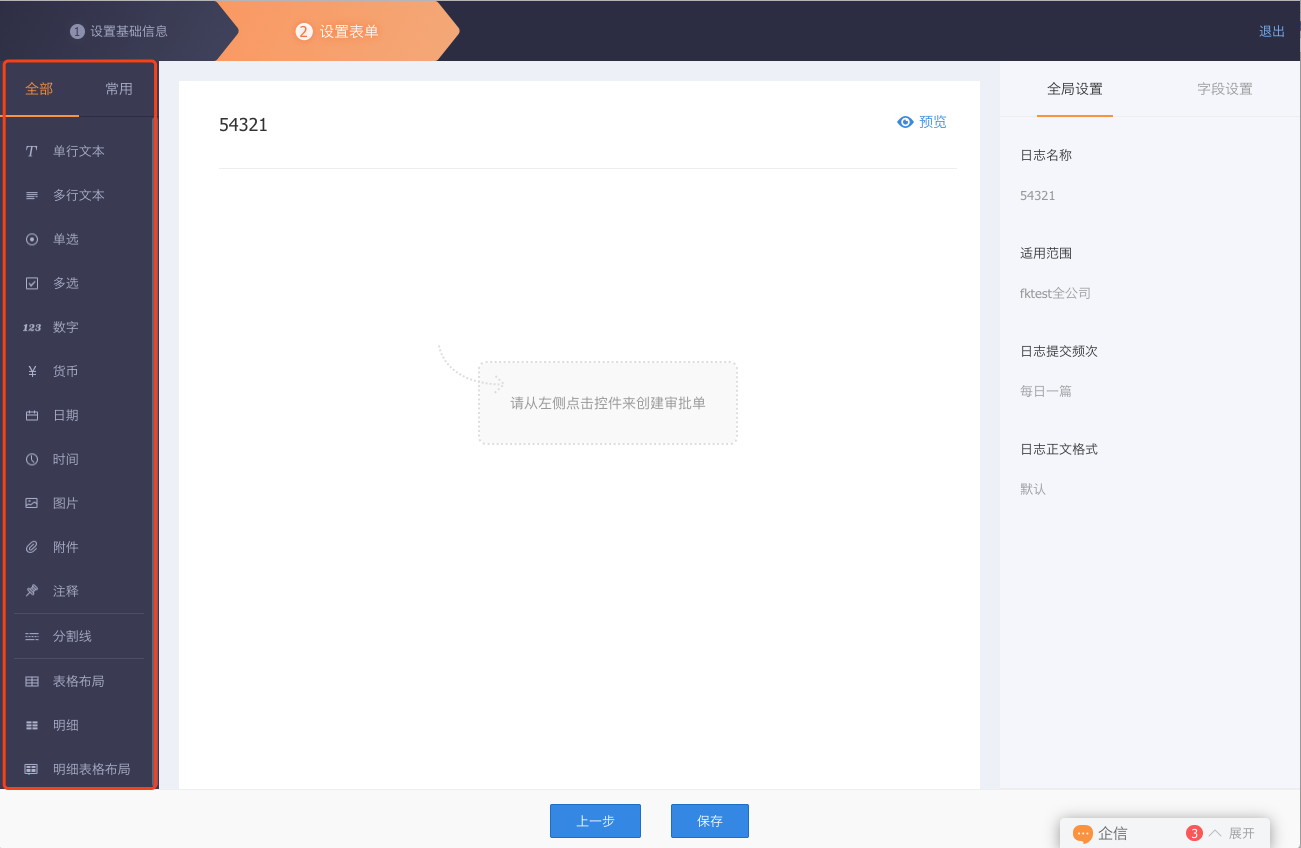Image resolution: width=1301 pixels, height=848 pixels.
Task: Go to step 1 设置基础信息
Action: (119, 31)
